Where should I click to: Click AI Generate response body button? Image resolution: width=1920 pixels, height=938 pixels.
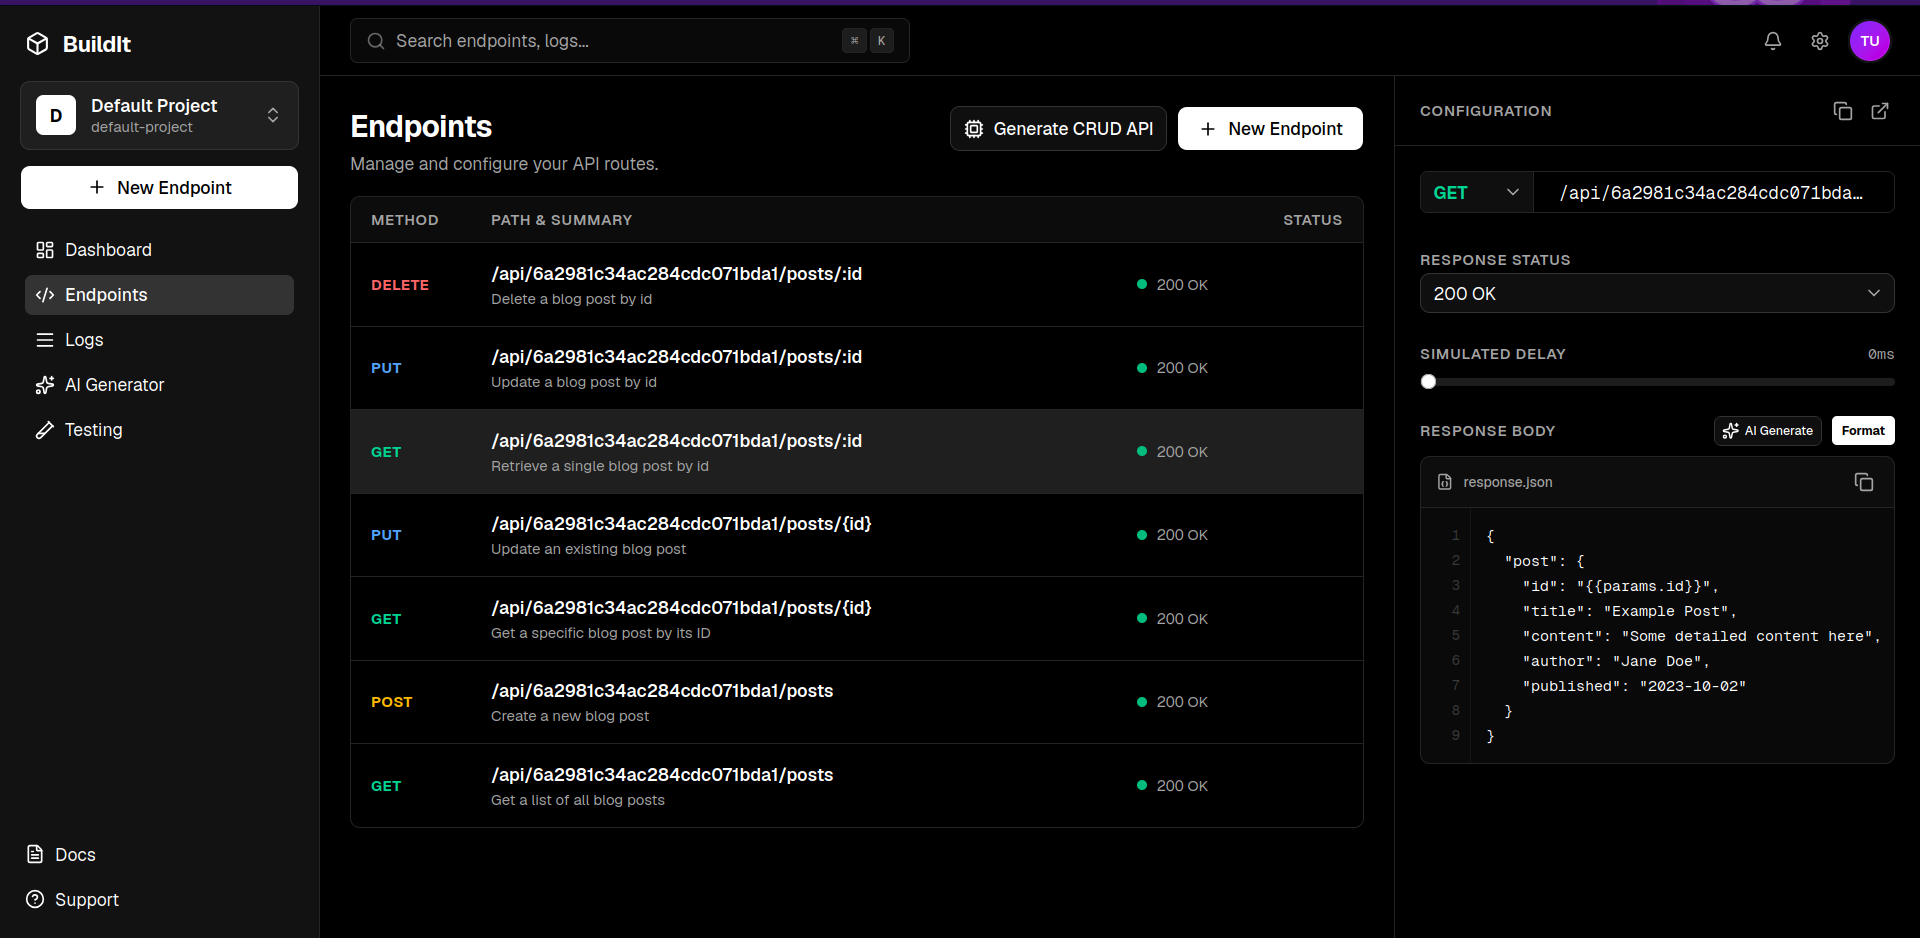1768,431
